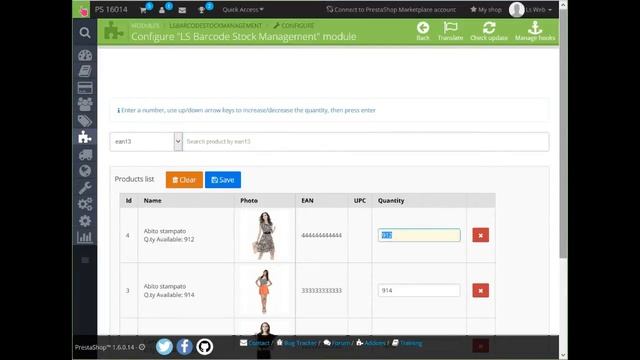Screen dimensions: 640x360
Task: Collapse the sidebar menu toggle
Action: [x=85, y=260]
